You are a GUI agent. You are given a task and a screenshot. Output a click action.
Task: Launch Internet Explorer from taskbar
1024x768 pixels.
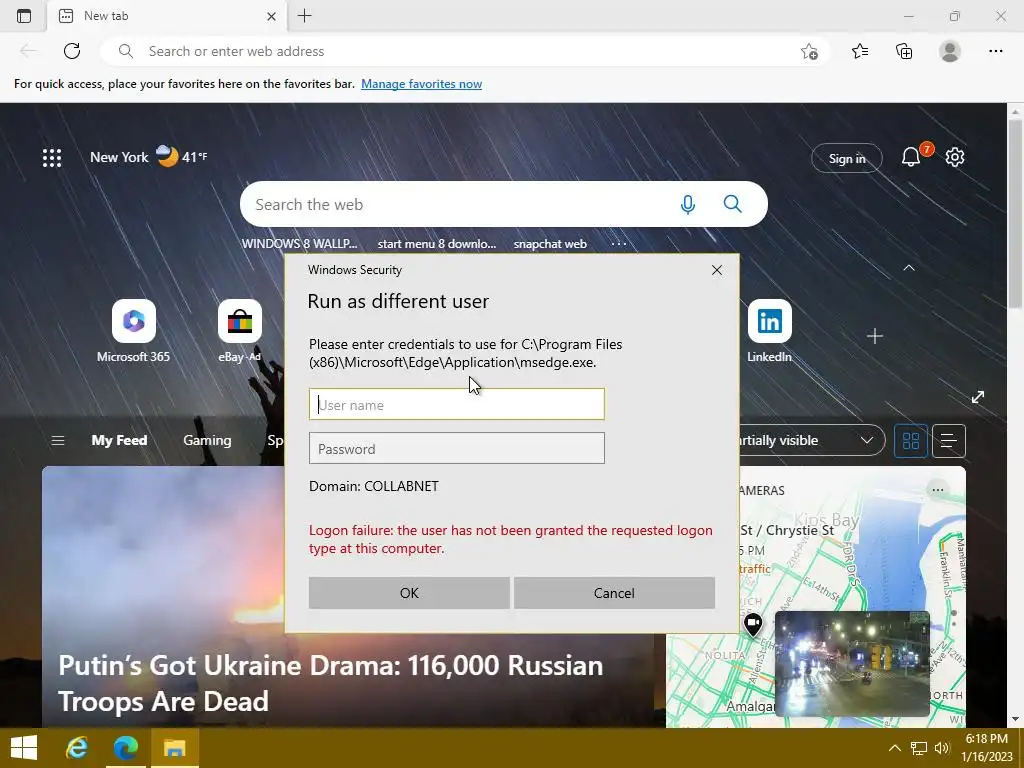pos(77,748)
